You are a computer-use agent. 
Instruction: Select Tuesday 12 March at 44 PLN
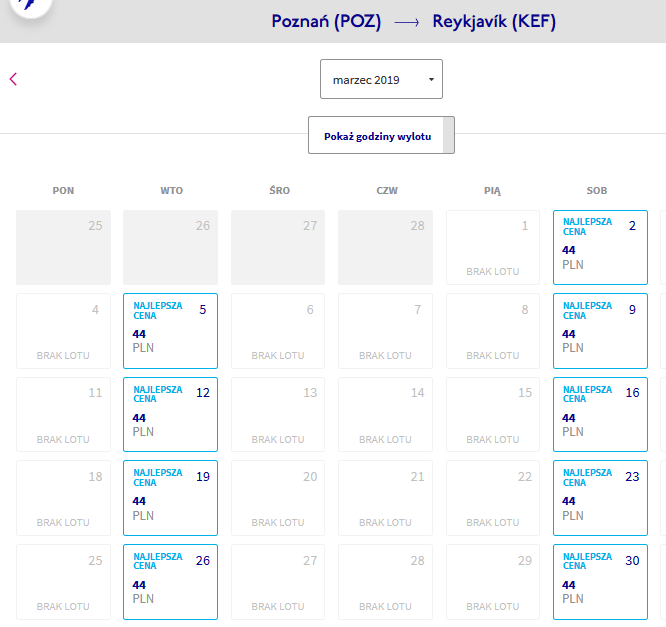pyautogui.click(x=170, y=414)
